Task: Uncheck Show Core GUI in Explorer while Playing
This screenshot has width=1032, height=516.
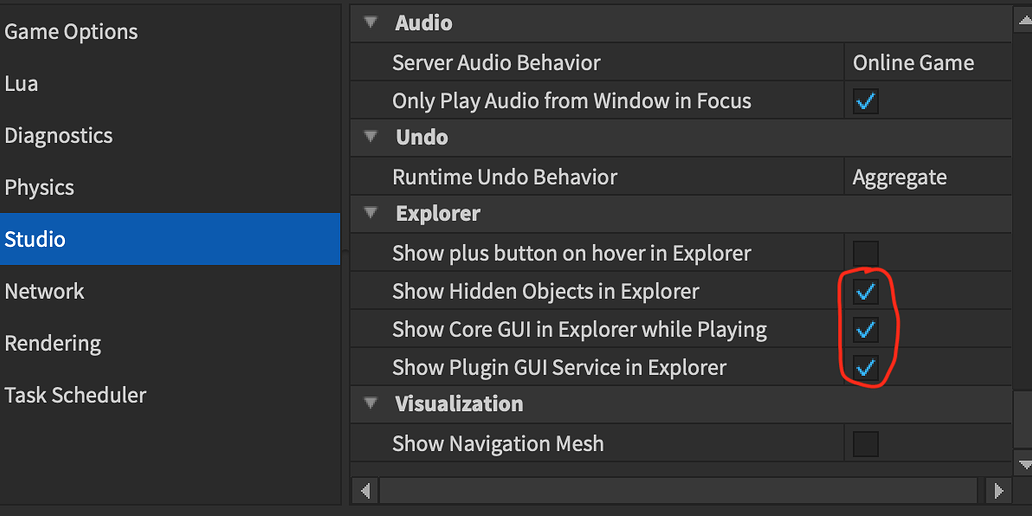Action: tap(865, 329)
